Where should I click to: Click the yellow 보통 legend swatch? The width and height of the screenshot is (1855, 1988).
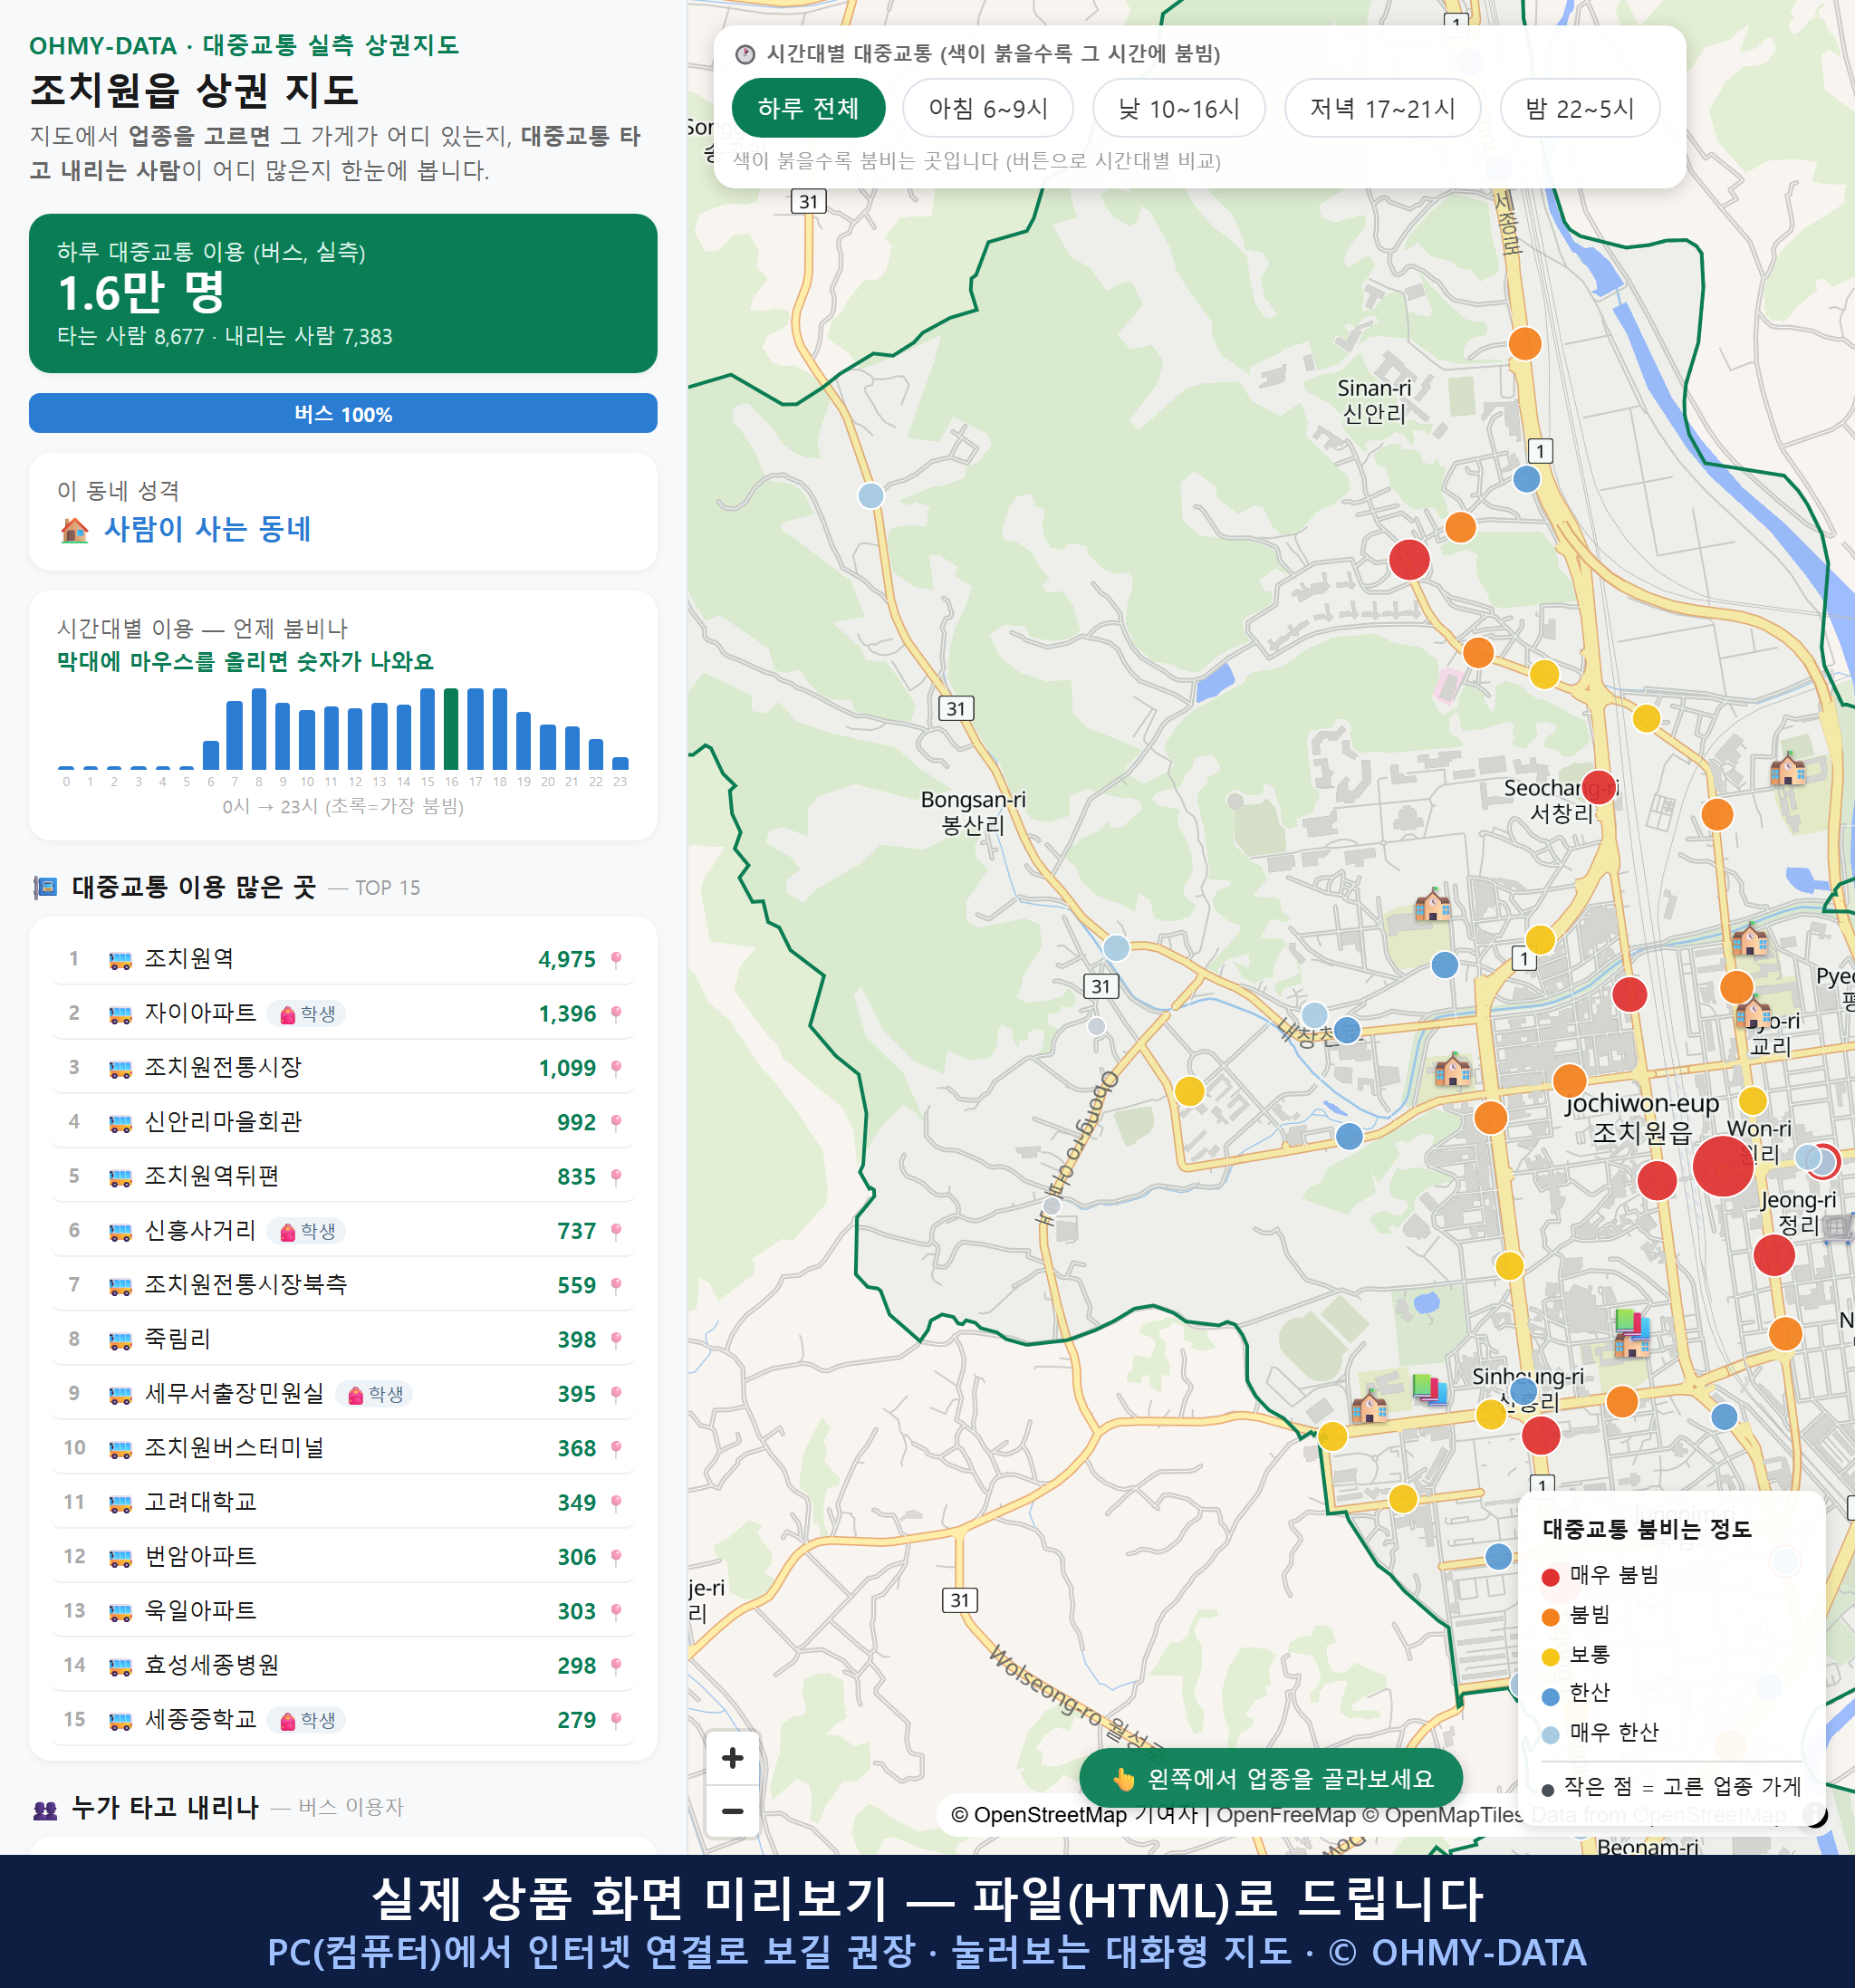click(1551, 1657)
